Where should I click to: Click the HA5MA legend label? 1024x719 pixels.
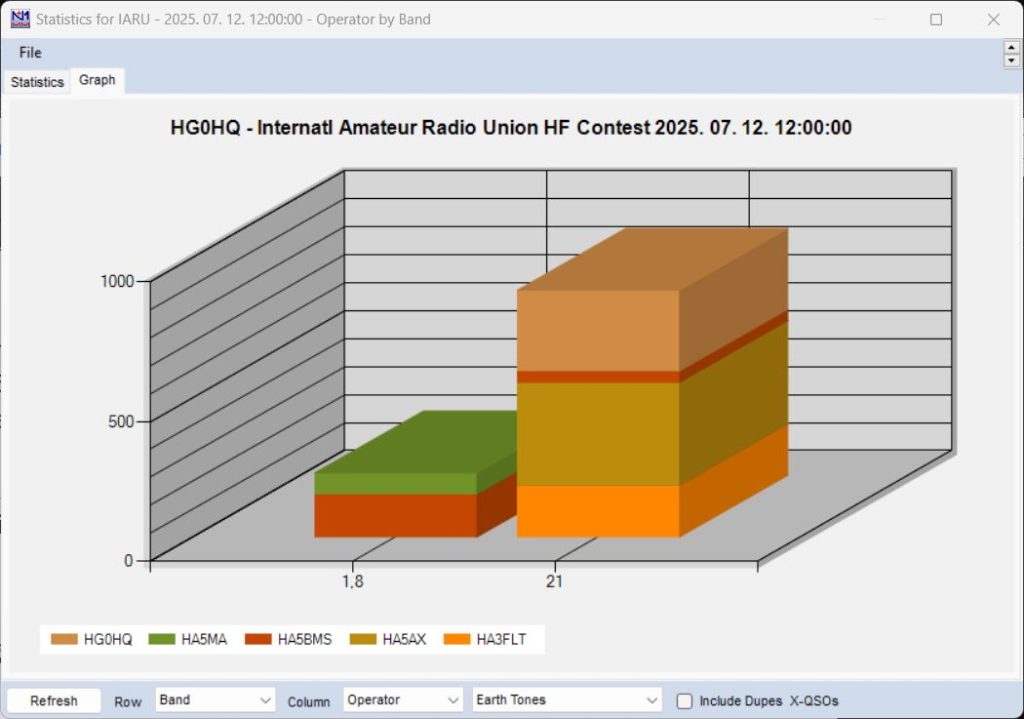click(x=204, y=639)
